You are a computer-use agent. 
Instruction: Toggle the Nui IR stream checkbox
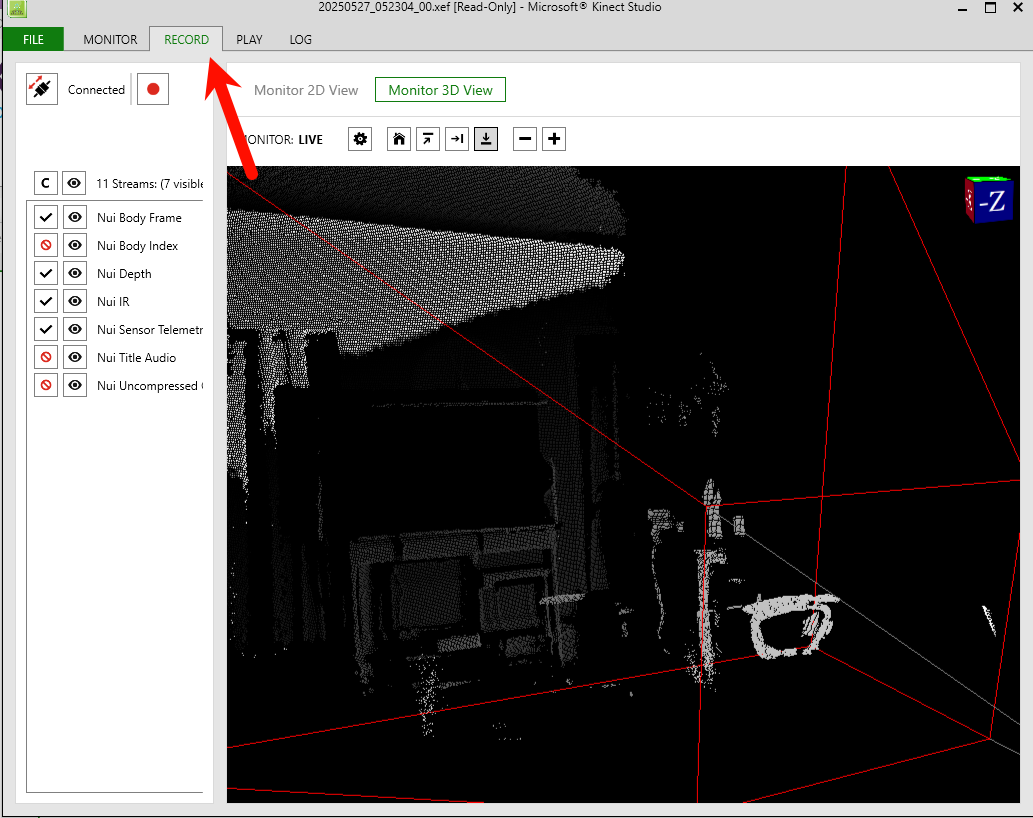[x=46, y=301]
